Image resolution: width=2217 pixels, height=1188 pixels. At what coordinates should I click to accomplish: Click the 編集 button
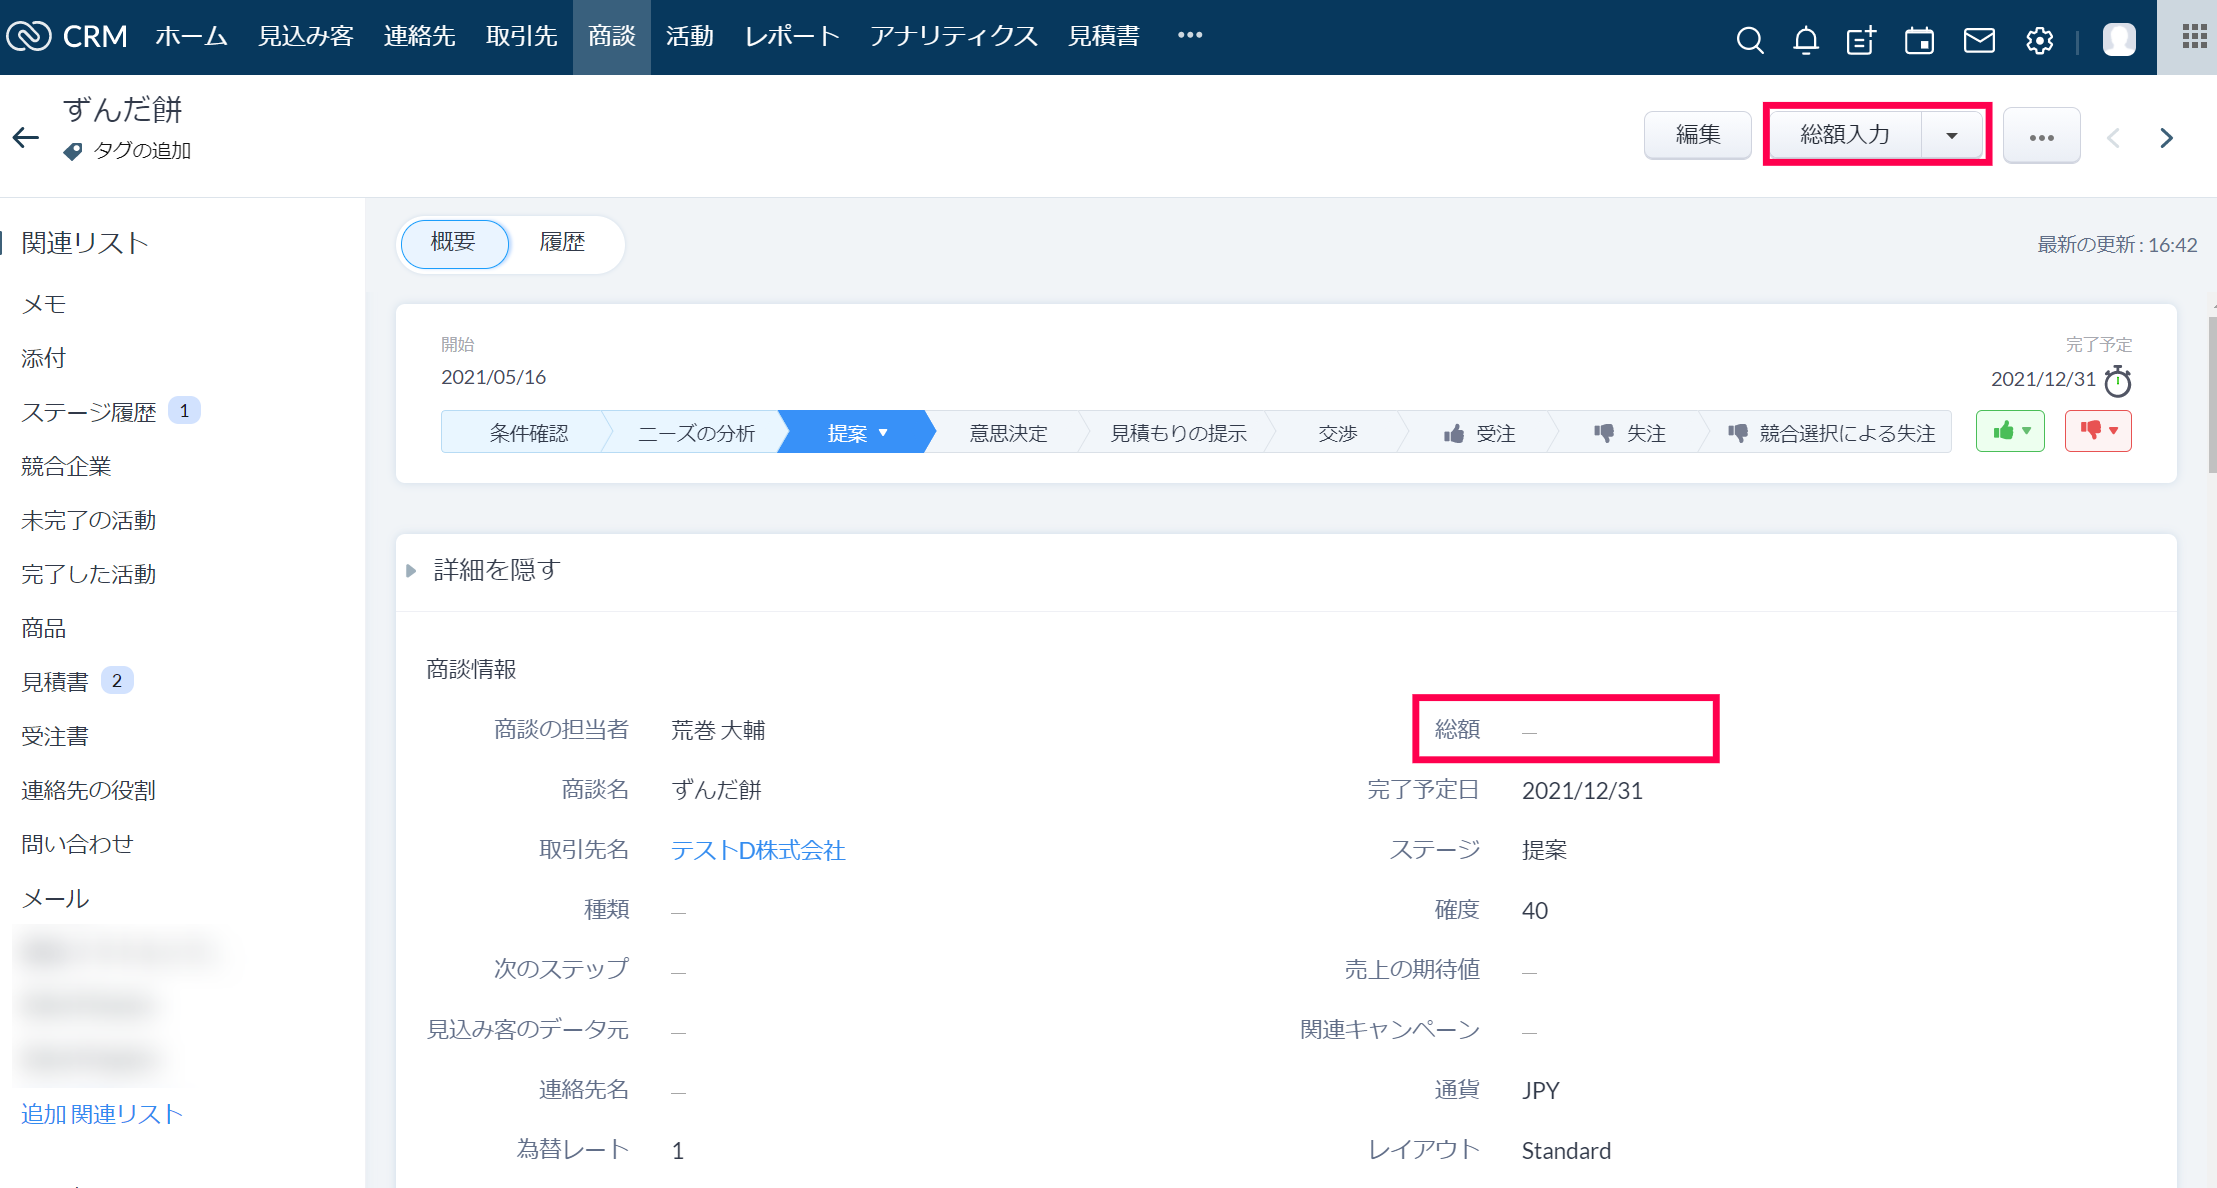tap(1697, 135)
